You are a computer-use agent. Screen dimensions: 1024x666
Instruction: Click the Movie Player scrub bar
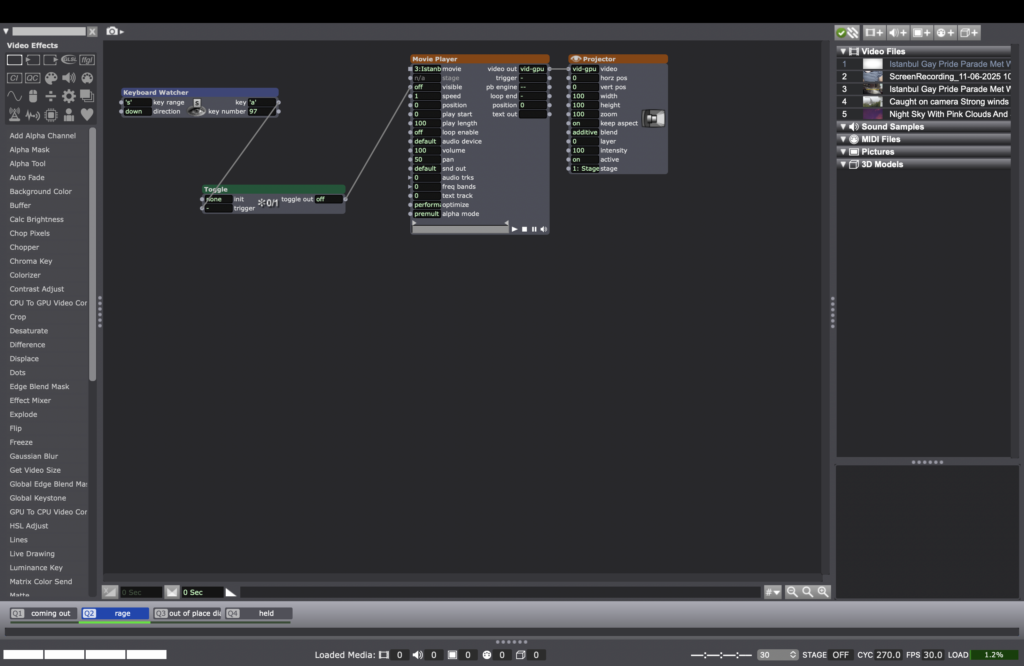460,229
